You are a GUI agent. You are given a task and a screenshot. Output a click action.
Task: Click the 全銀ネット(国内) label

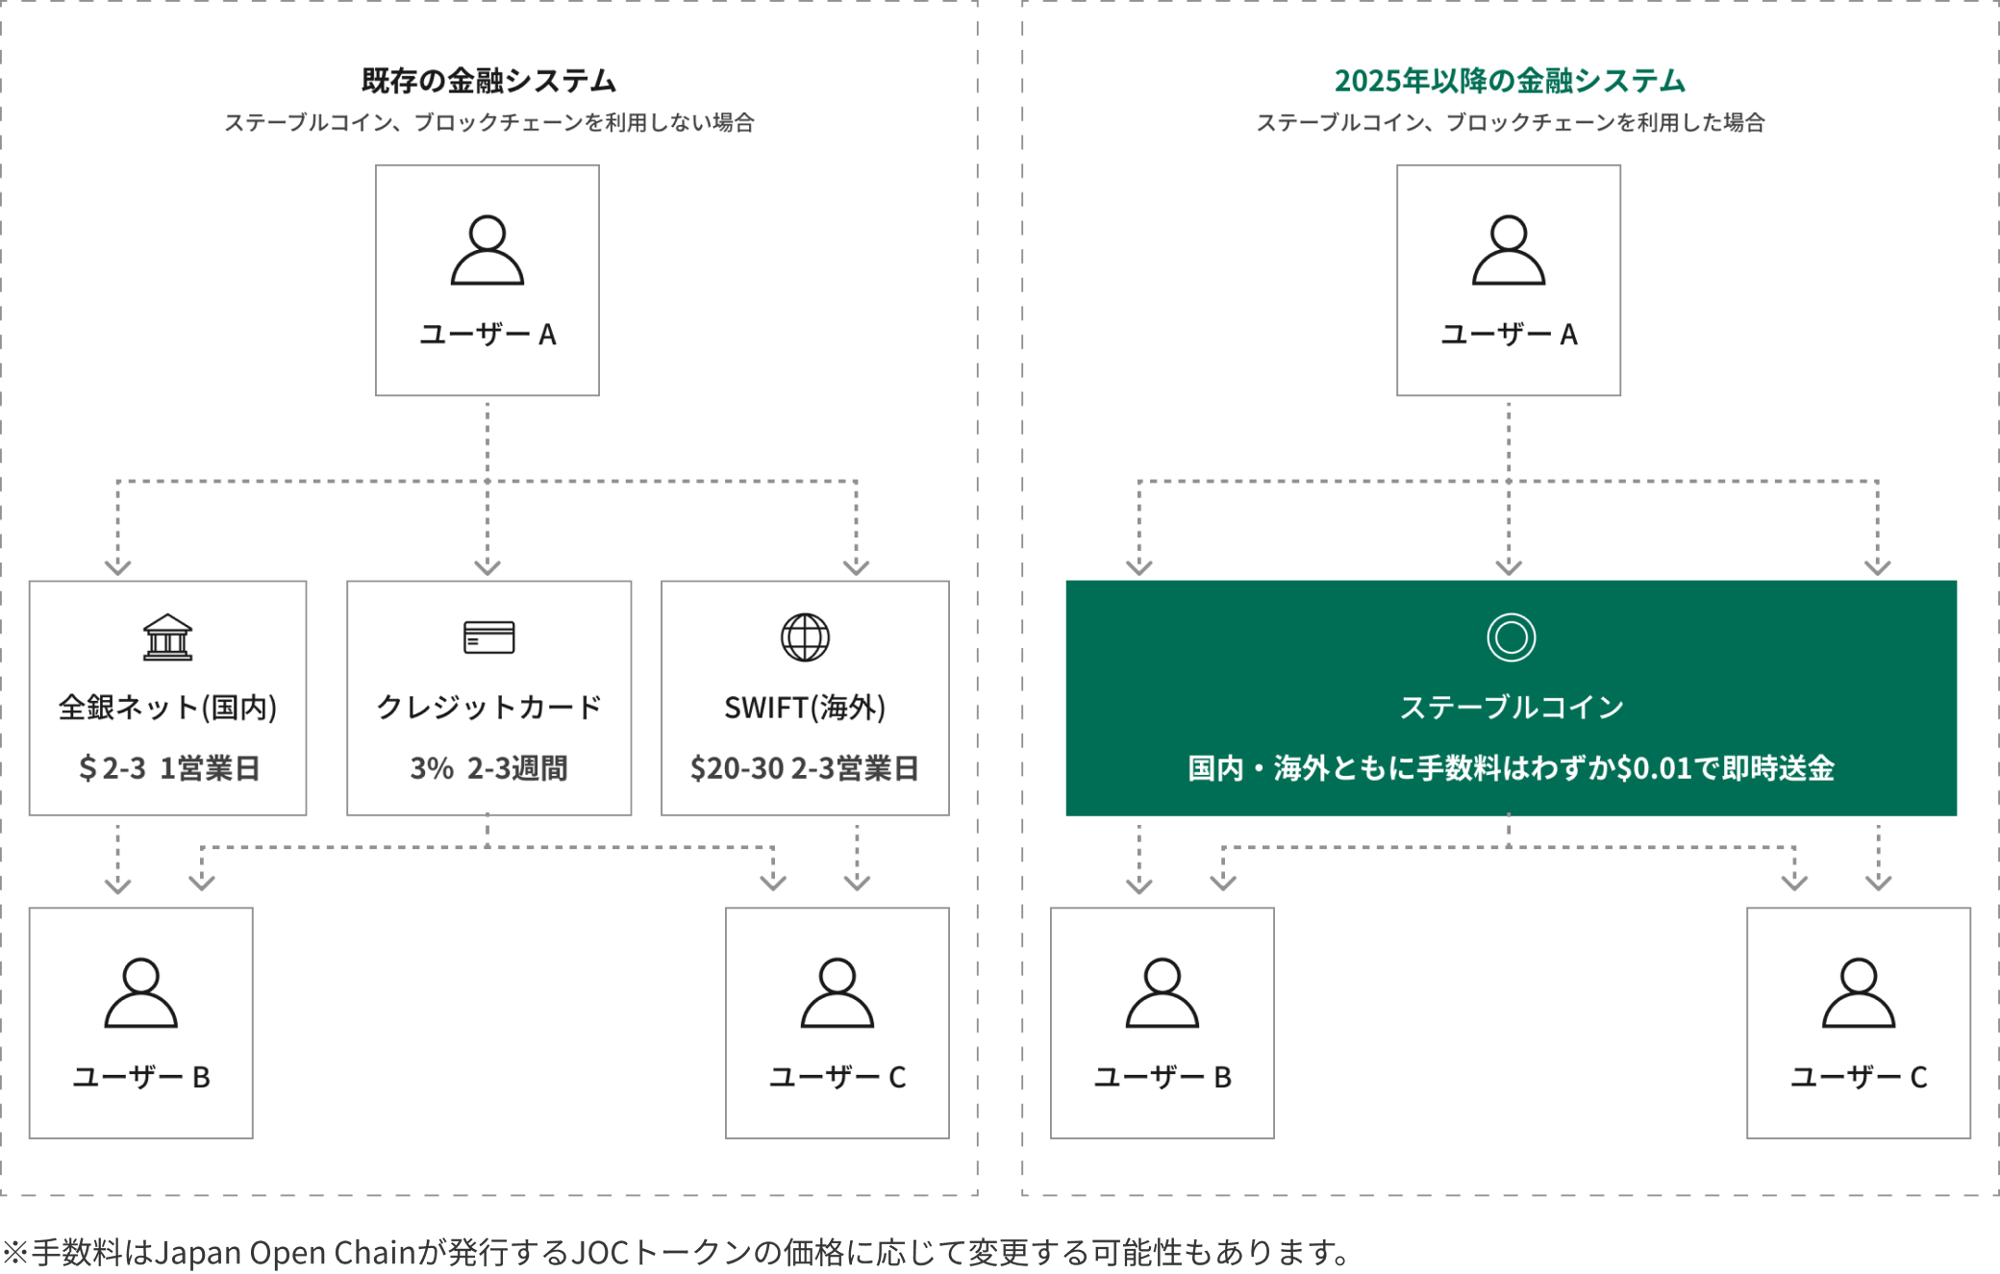click(167, 708)
